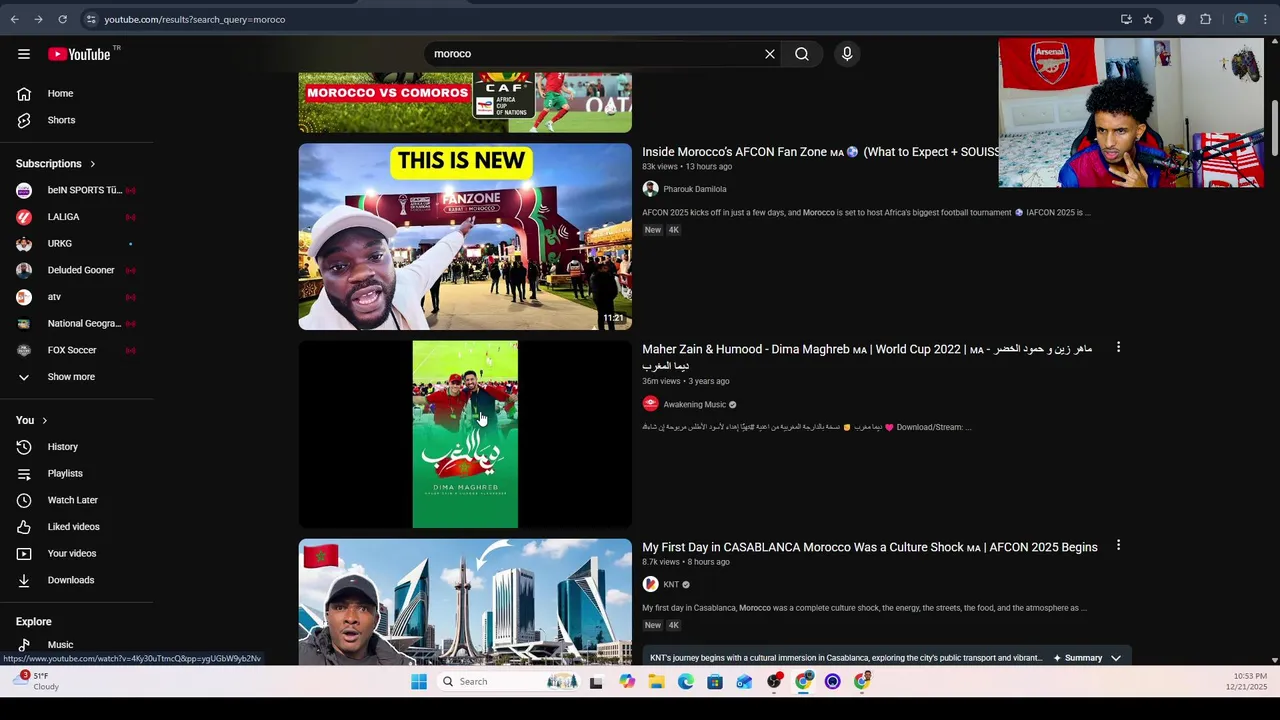Go forward in the browser
The height and width of the screenshot is (720, 1280).
pyautogui.click(x=38, y=19)
